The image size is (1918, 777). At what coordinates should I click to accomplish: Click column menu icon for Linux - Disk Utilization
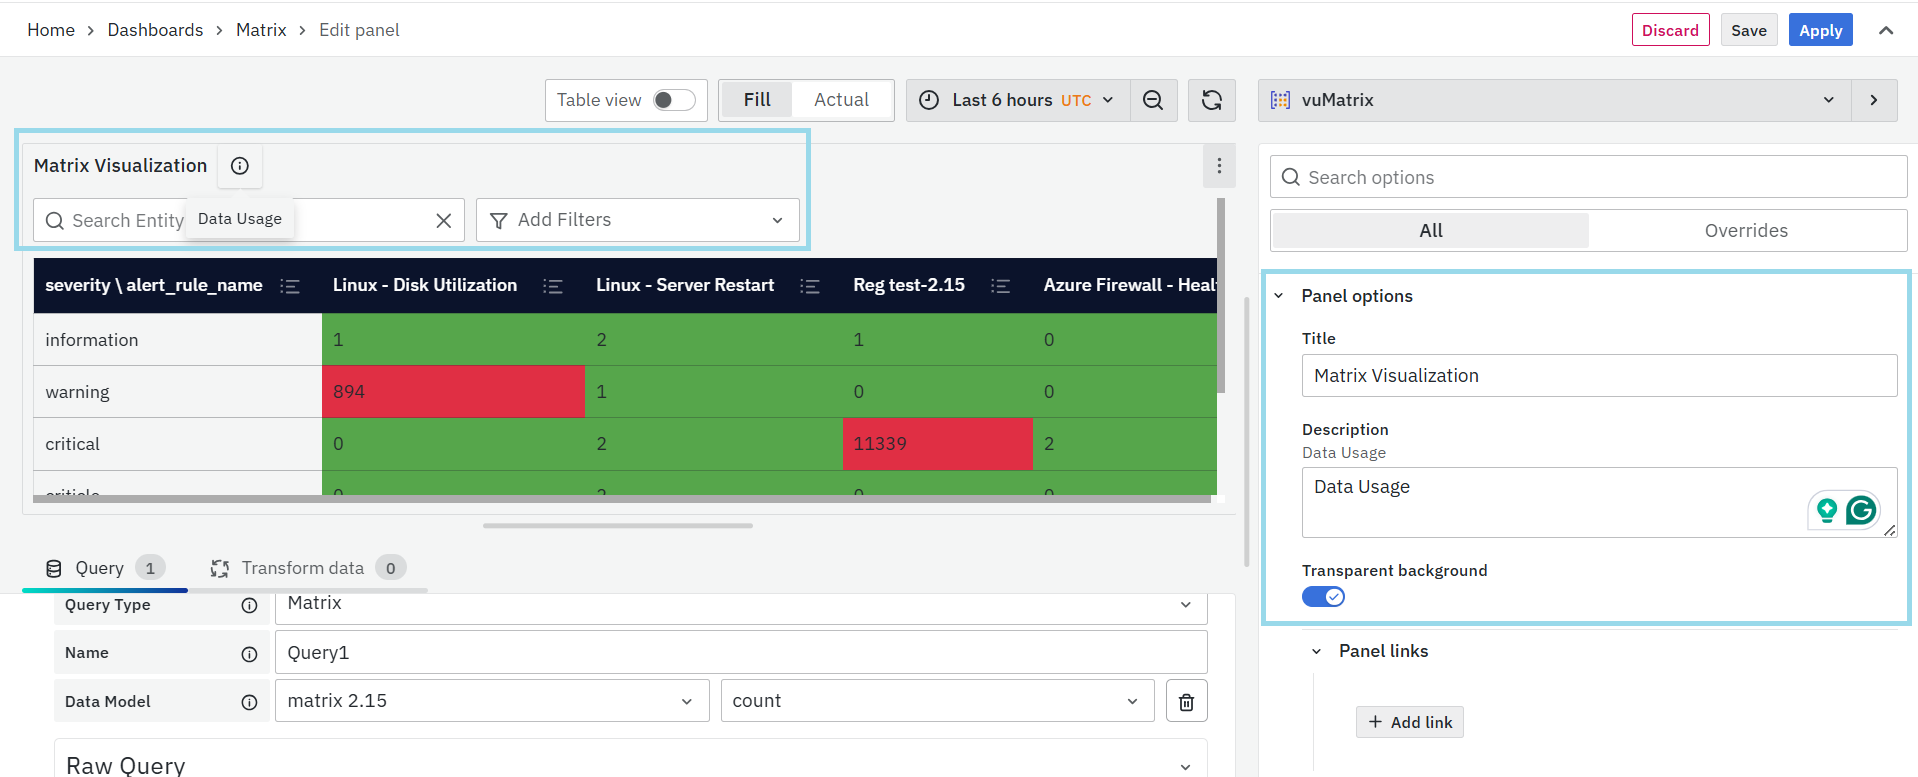point(552,286)
